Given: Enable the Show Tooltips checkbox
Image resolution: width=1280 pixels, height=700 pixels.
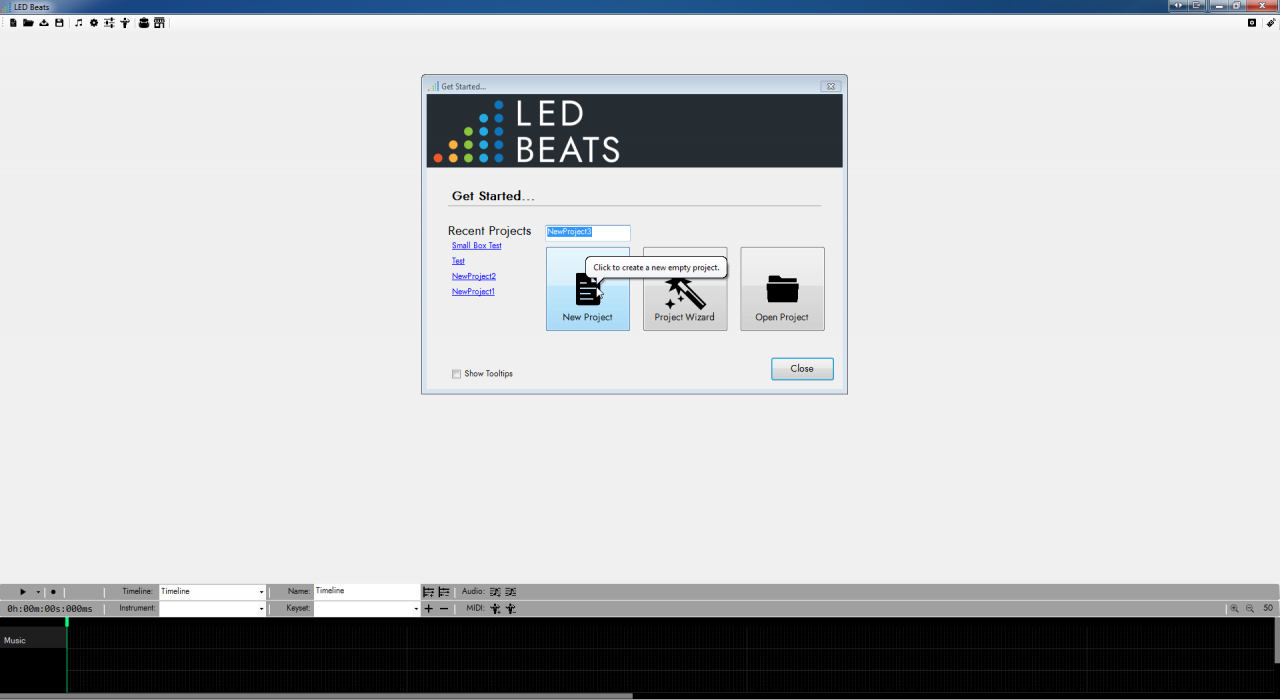Looking at the screenshot, I should (x=456, y=374).
